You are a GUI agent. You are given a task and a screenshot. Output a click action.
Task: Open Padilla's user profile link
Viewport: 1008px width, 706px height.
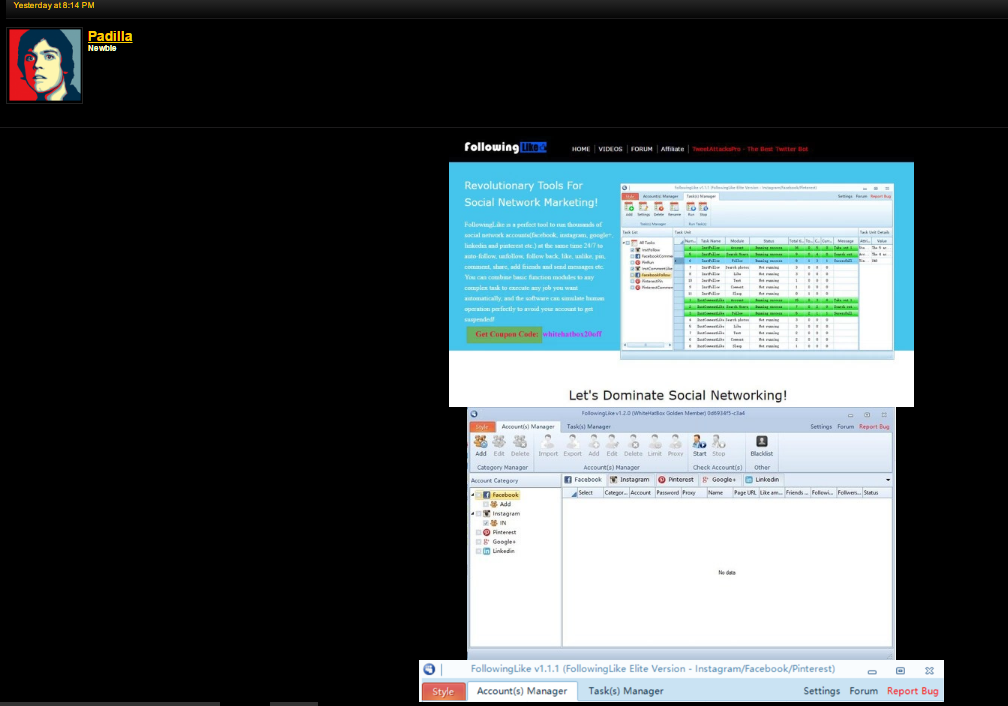coord(110,36)
